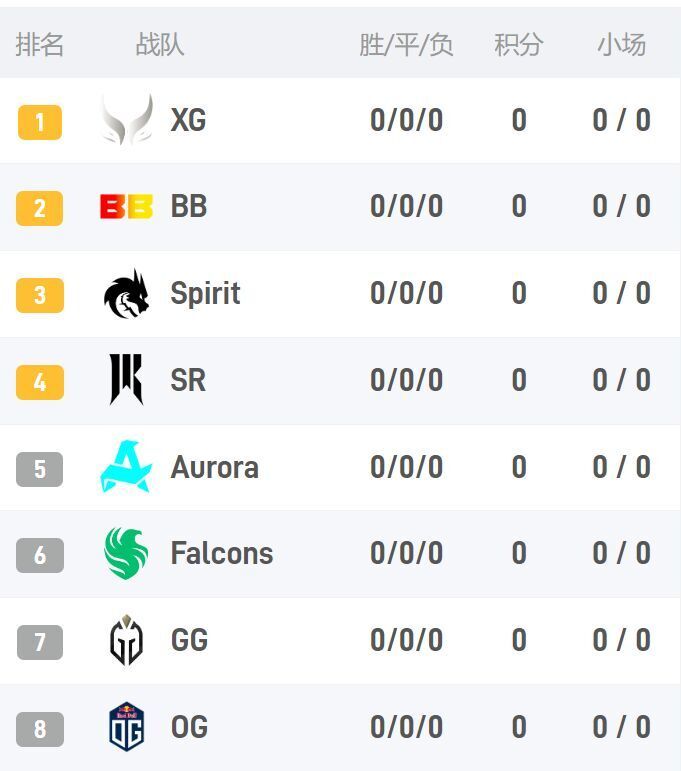Open the GG gladiator logo
Image resolution: width=681 pixels, height=771 pixels.
tap(127, 640)
